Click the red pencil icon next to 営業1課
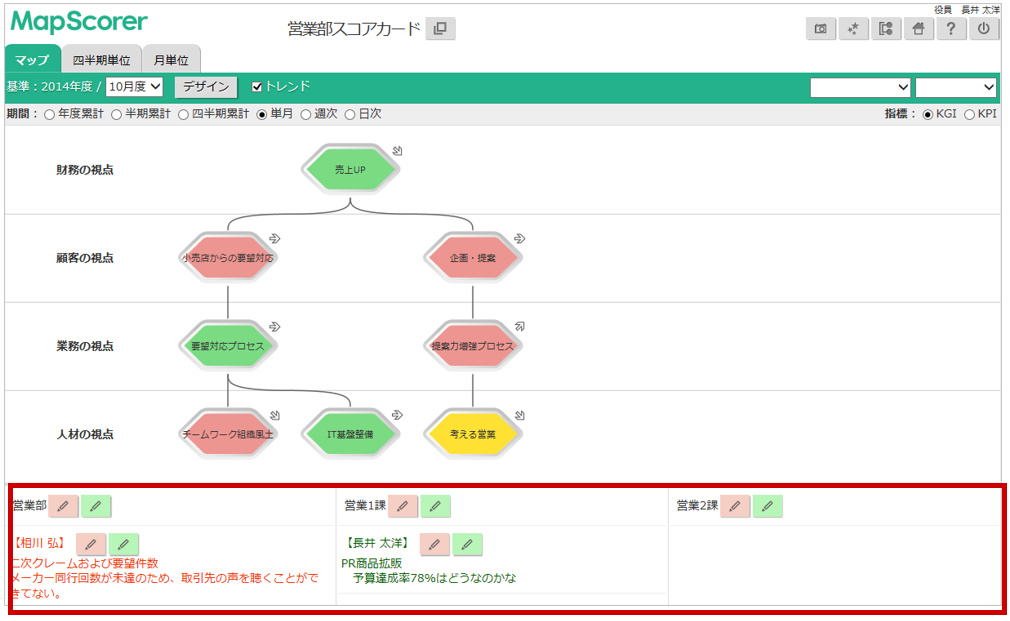 [x=403, y=506]
